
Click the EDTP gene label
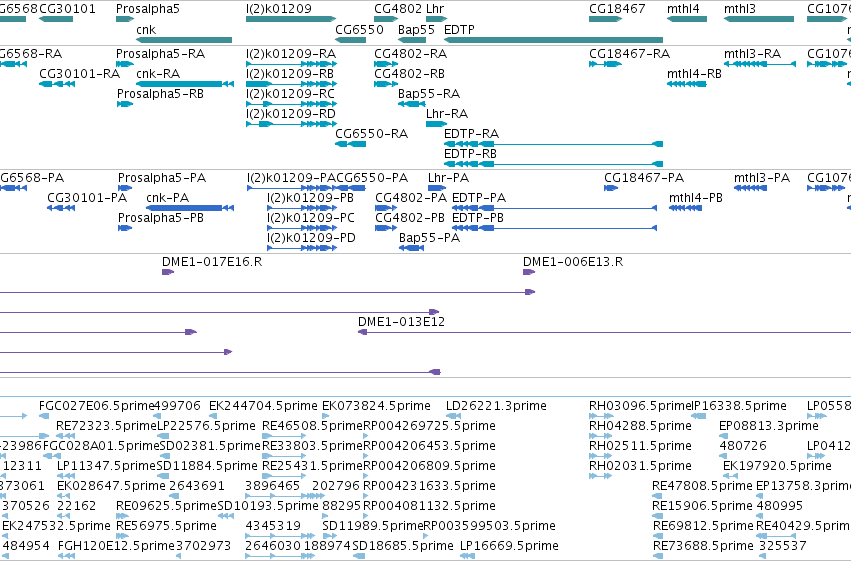pos(459,30)
